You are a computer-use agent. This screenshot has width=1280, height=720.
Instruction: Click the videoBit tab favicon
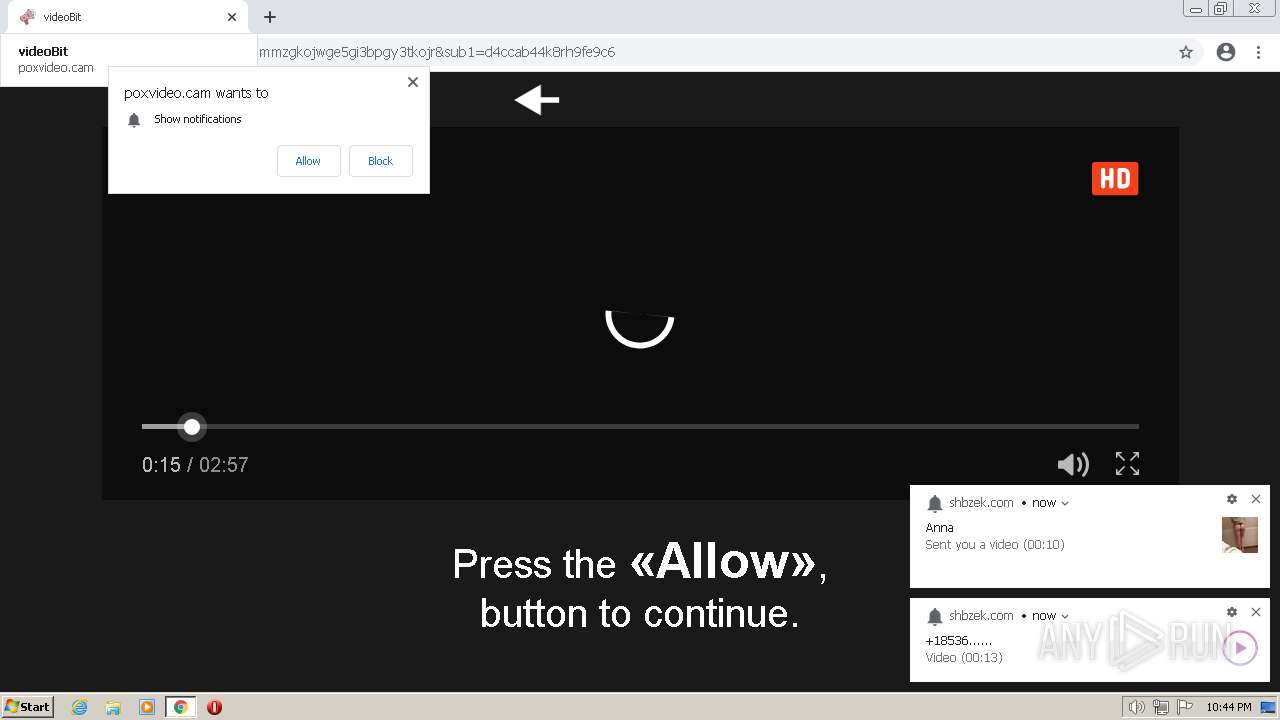tap(27, 17)
